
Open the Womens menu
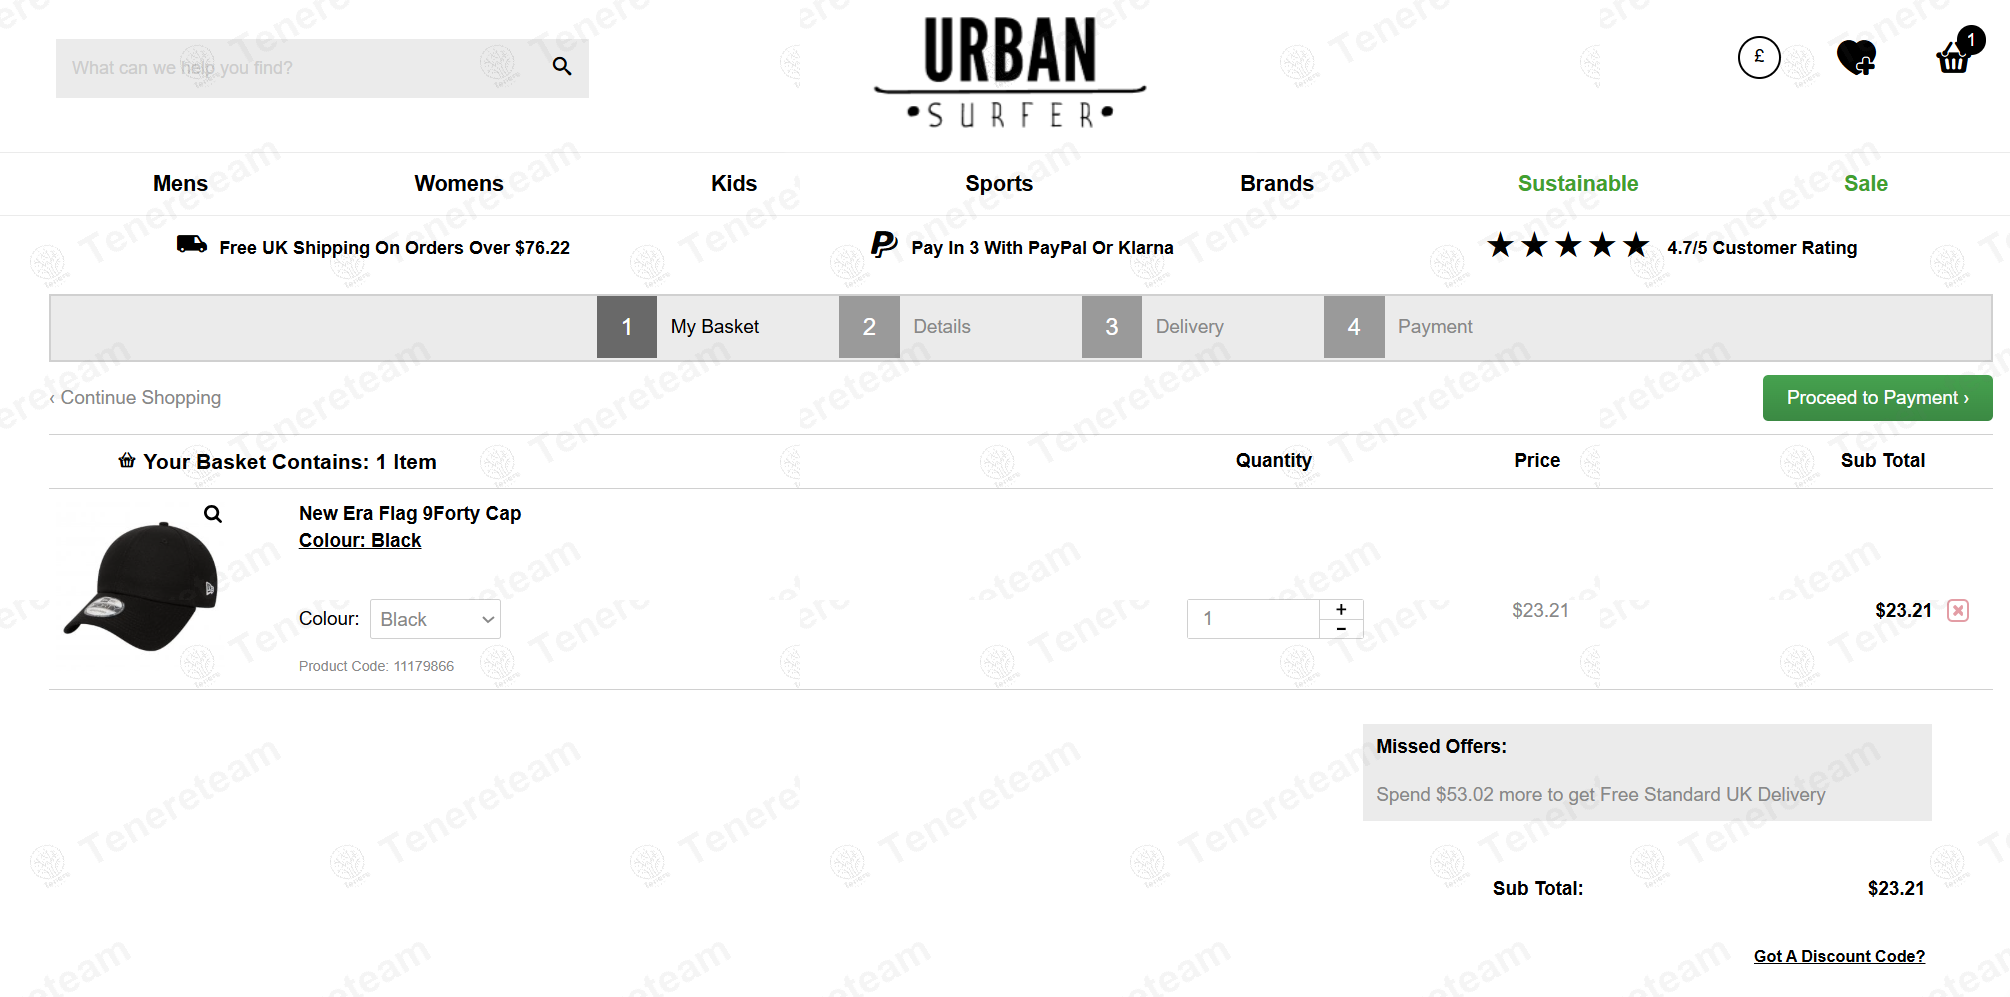[x=459, y=184]
